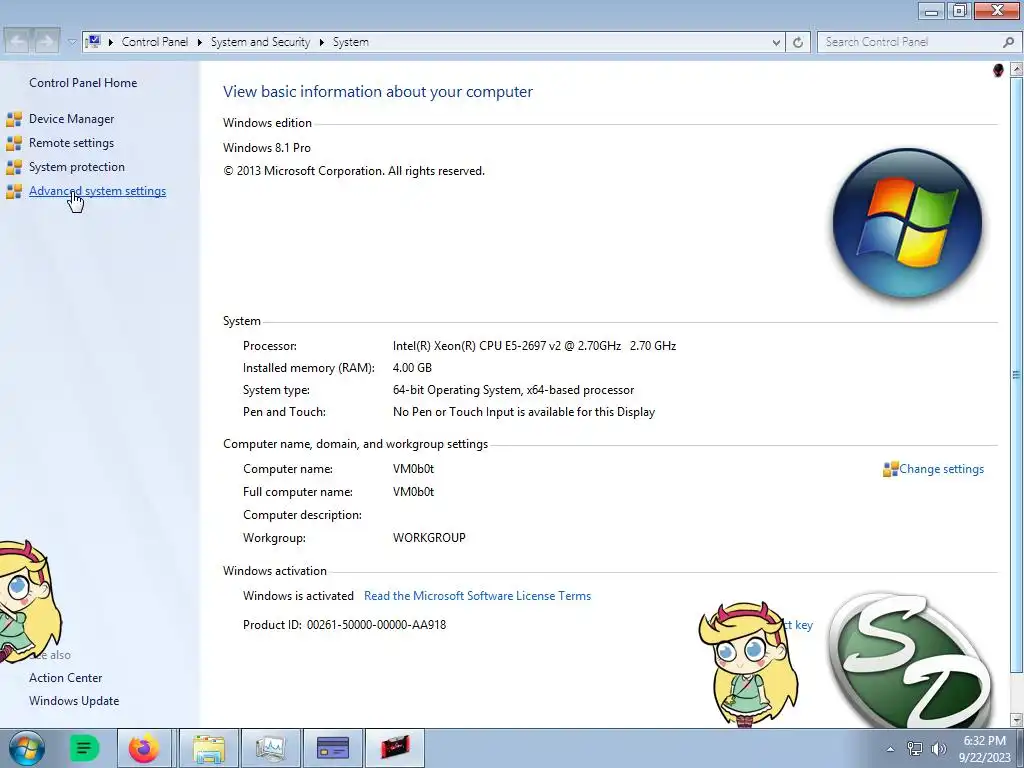Minimize the System window
Viewport: 1024px width, 768px height.
pyautogui.click(x=932, y=11)
